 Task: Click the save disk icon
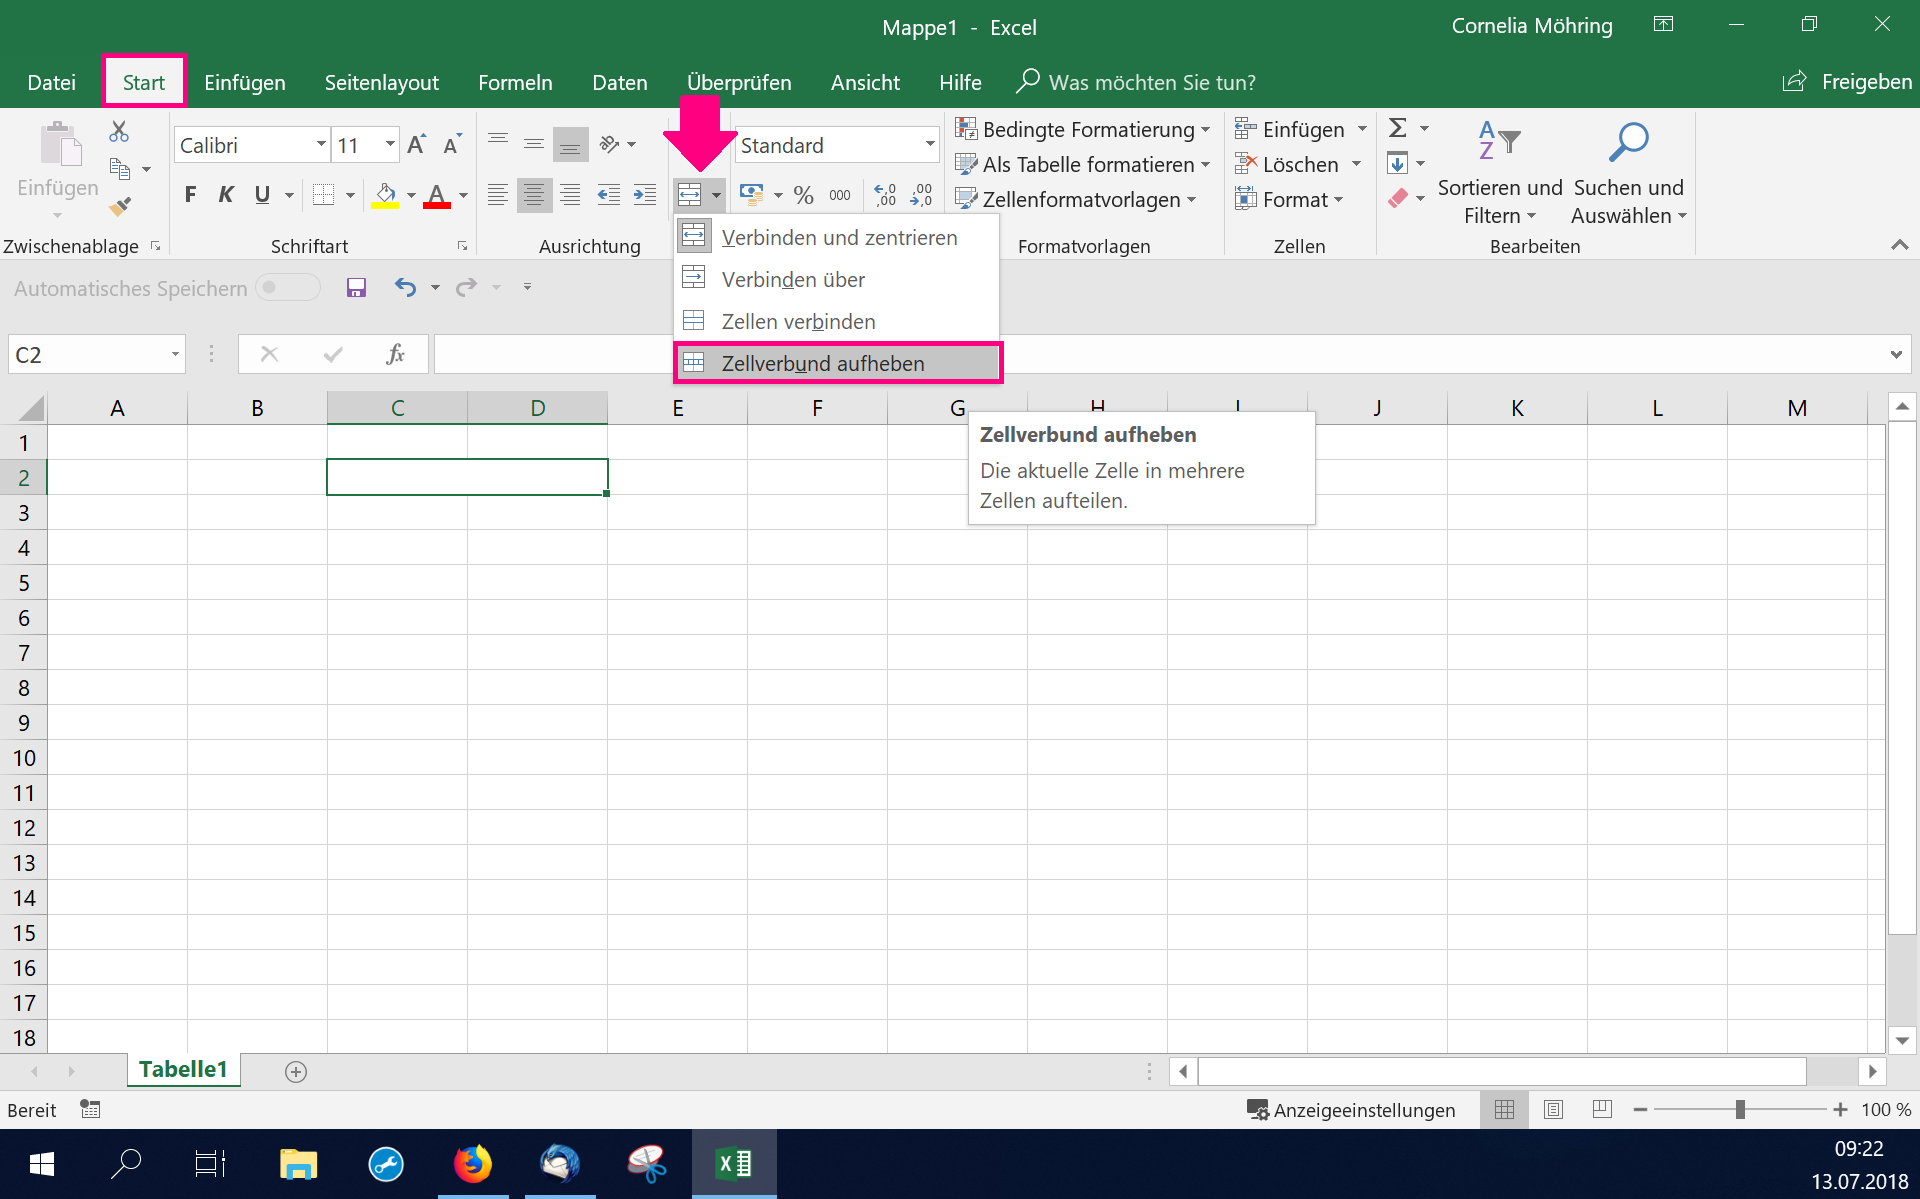pos(356,288)
